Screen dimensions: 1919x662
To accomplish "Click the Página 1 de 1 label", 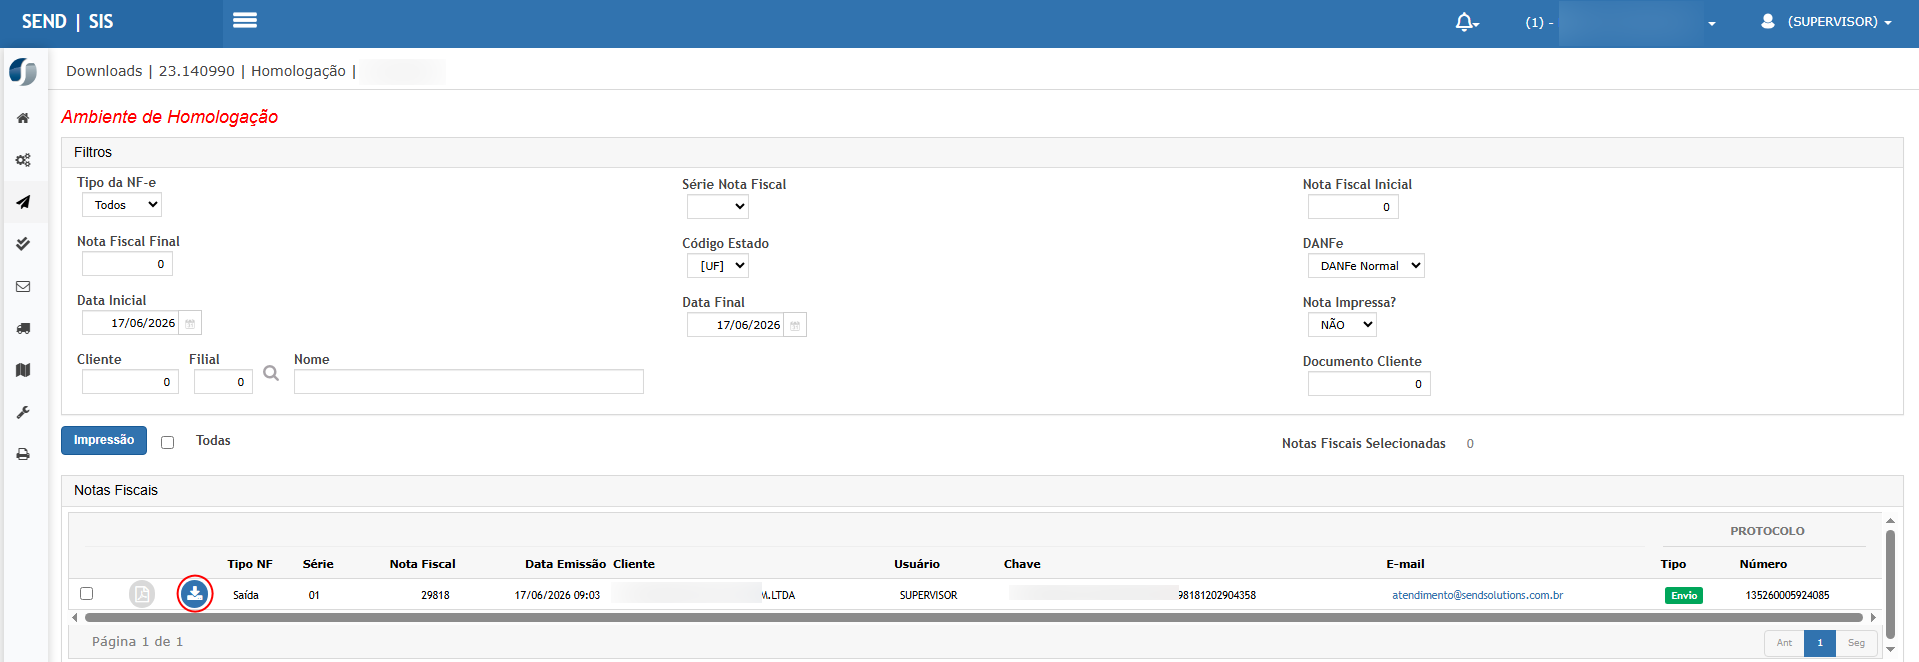I will tap(137, 642).
